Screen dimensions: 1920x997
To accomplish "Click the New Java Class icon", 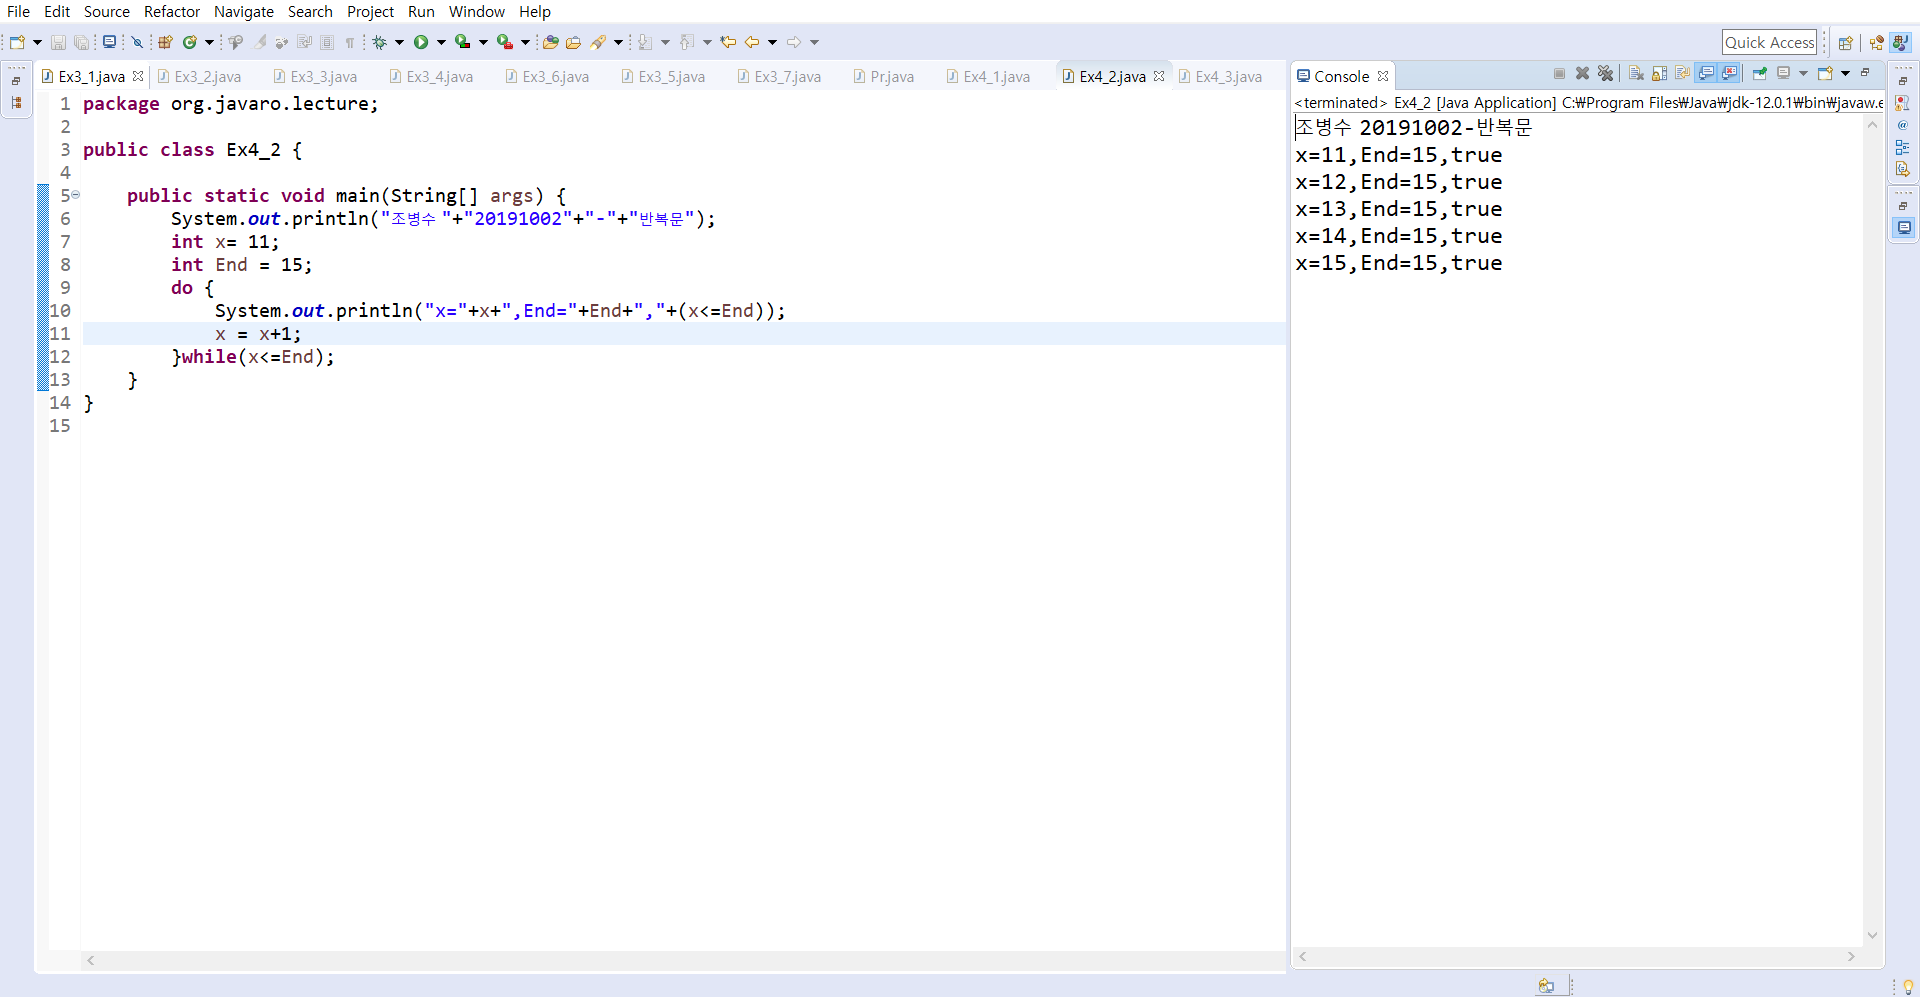I will [x=189, y=42].
